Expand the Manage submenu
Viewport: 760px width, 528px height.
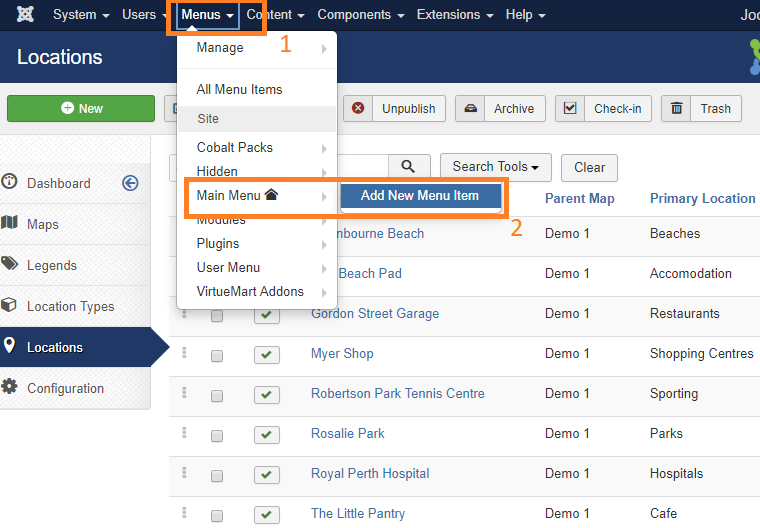257,48
